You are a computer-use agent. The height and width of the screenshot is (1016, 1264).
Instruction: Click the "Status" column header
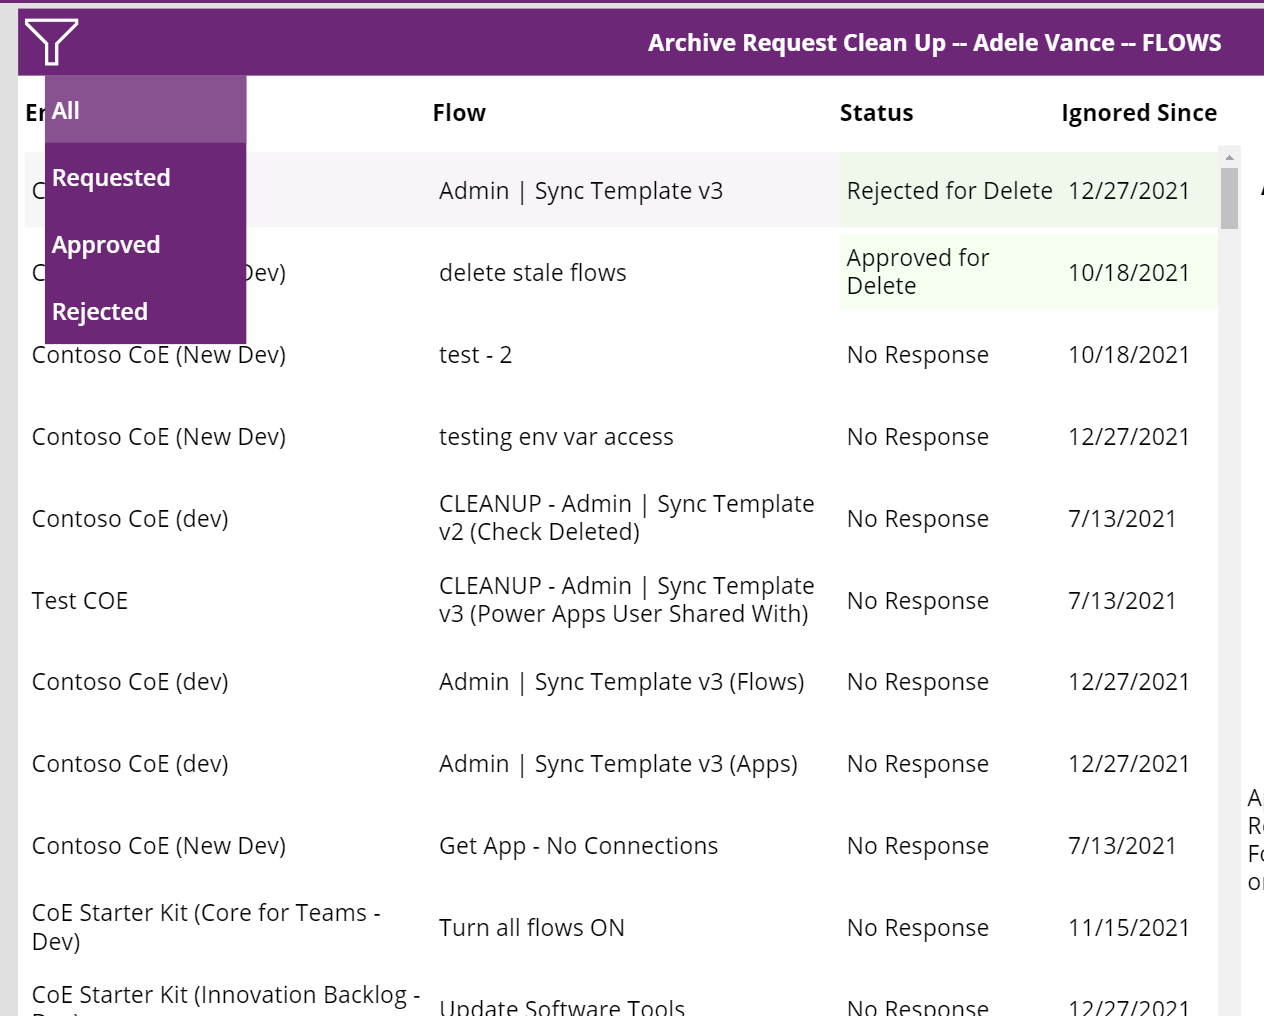tap(876, 112)
